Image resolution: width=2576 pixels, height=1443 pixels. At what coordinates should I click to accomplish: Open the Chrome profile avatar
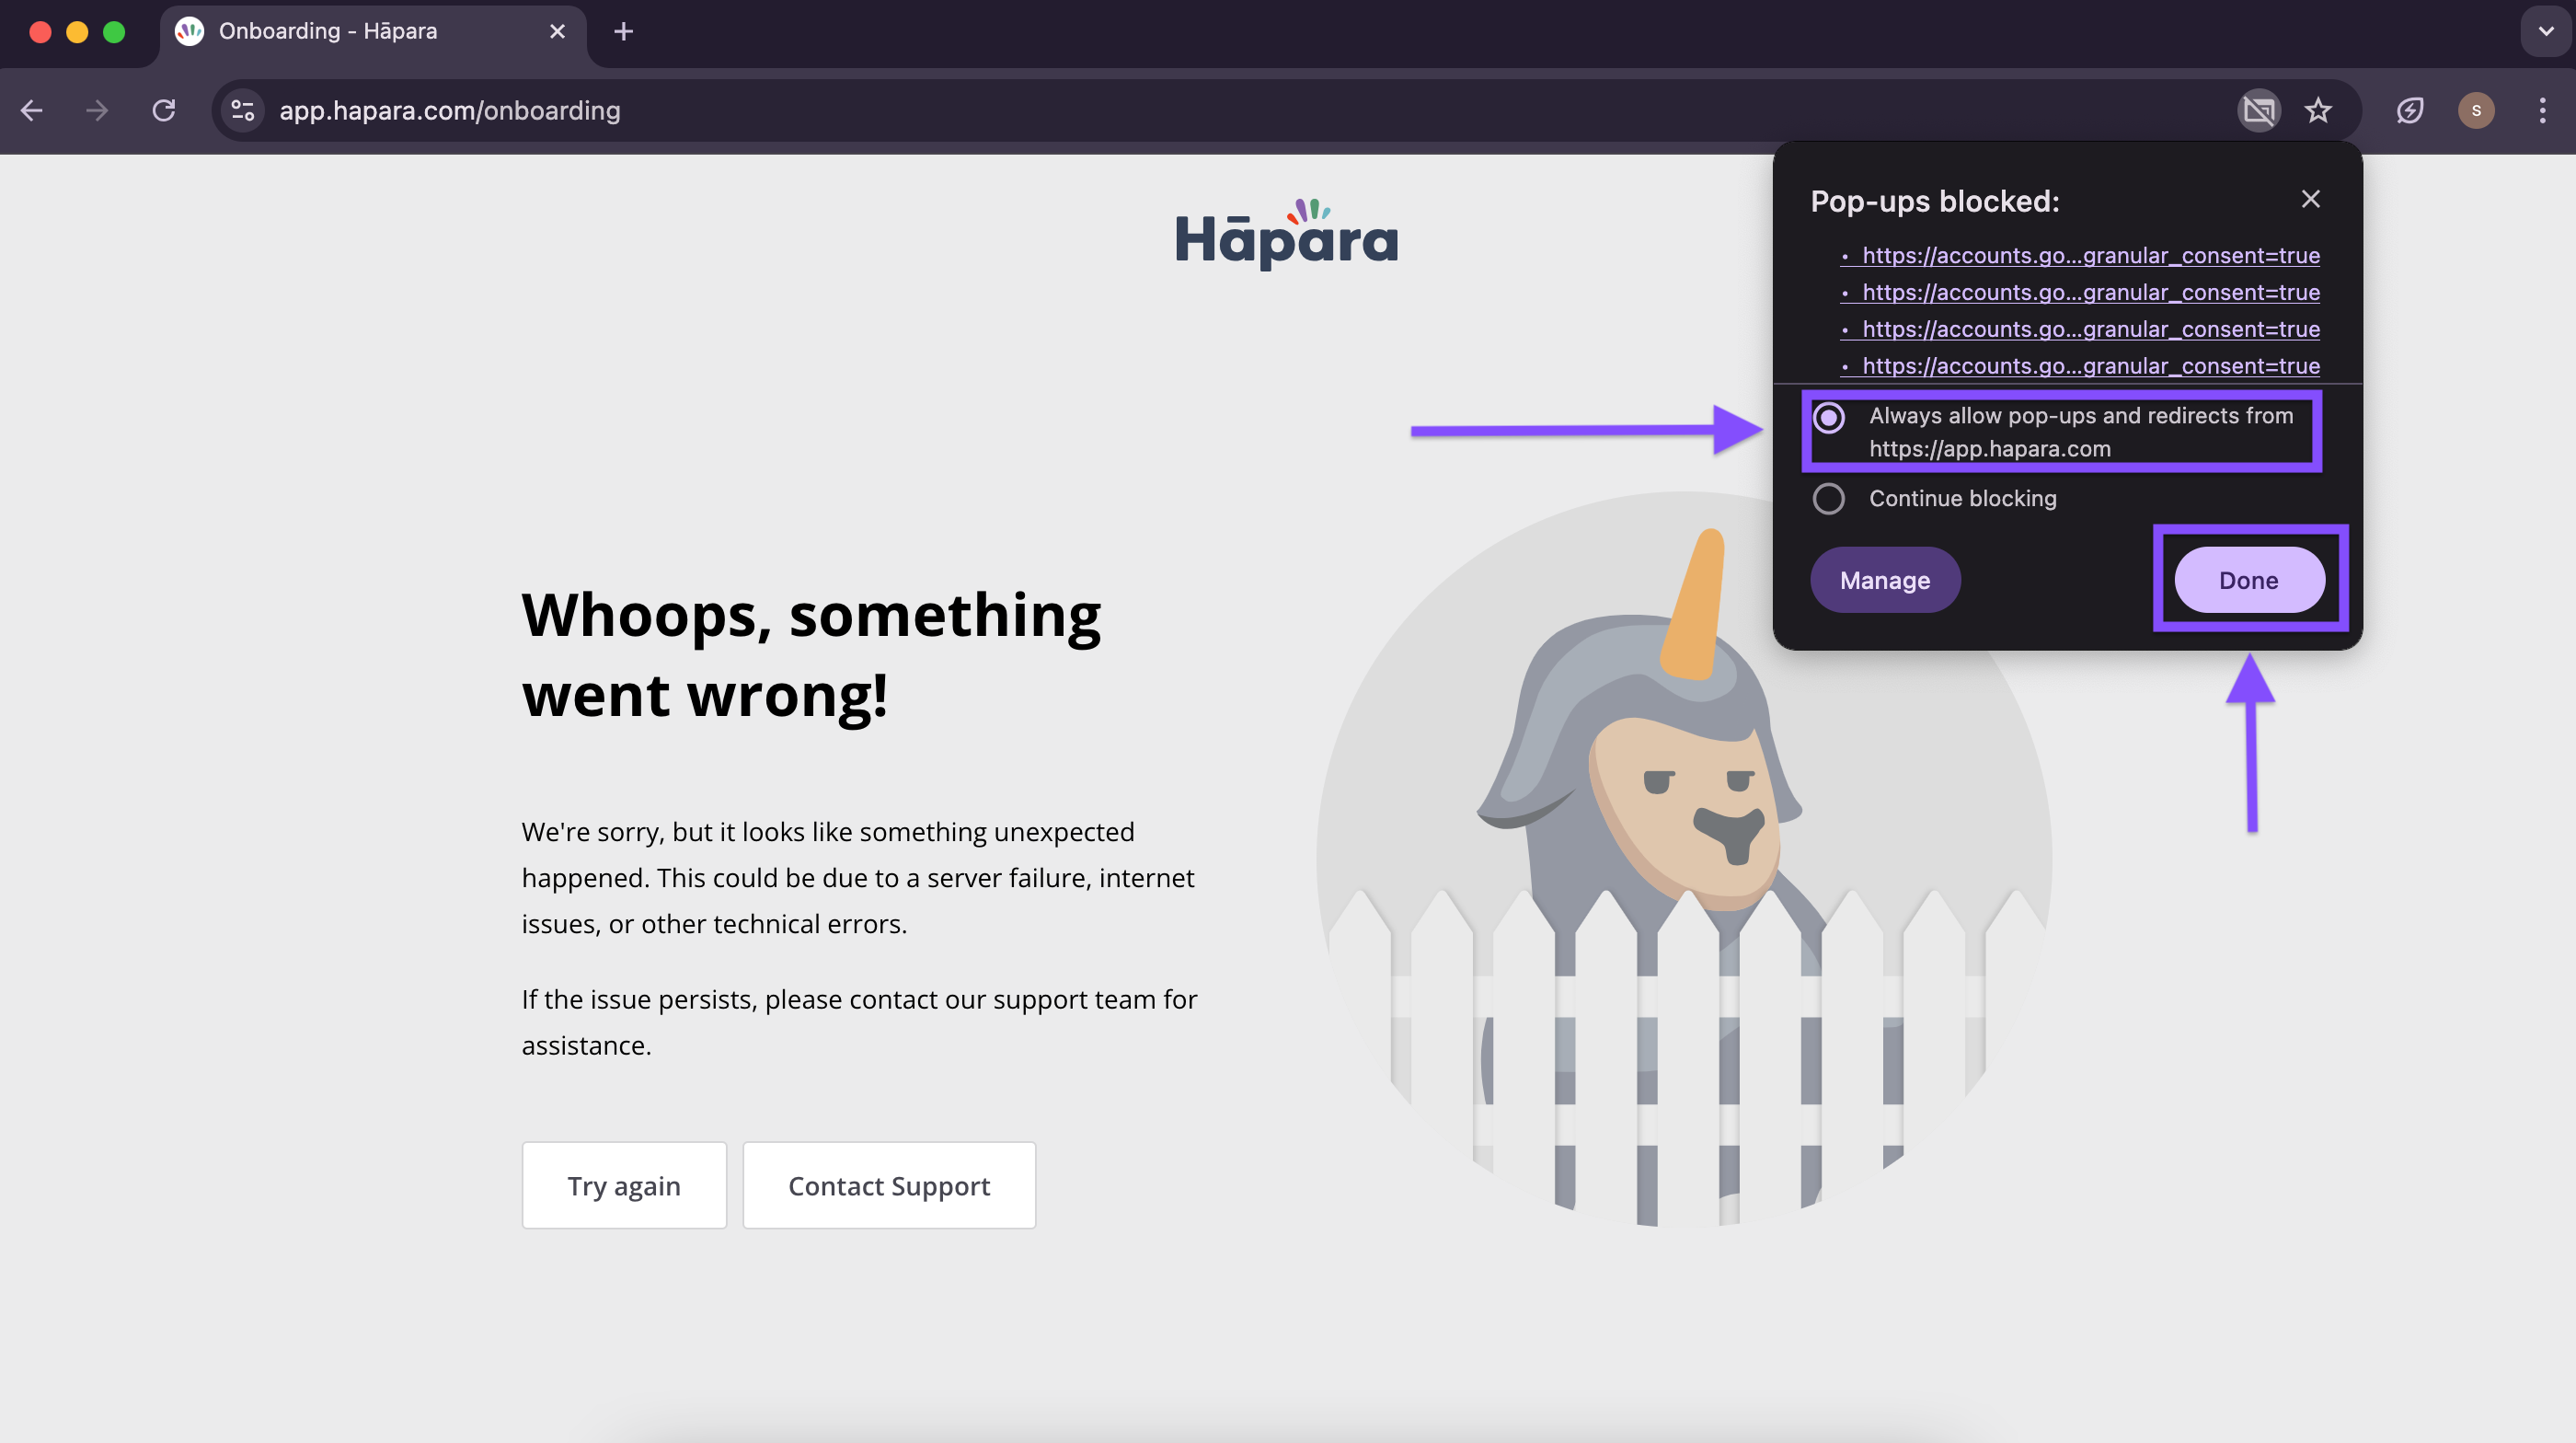pos(2476,110)
